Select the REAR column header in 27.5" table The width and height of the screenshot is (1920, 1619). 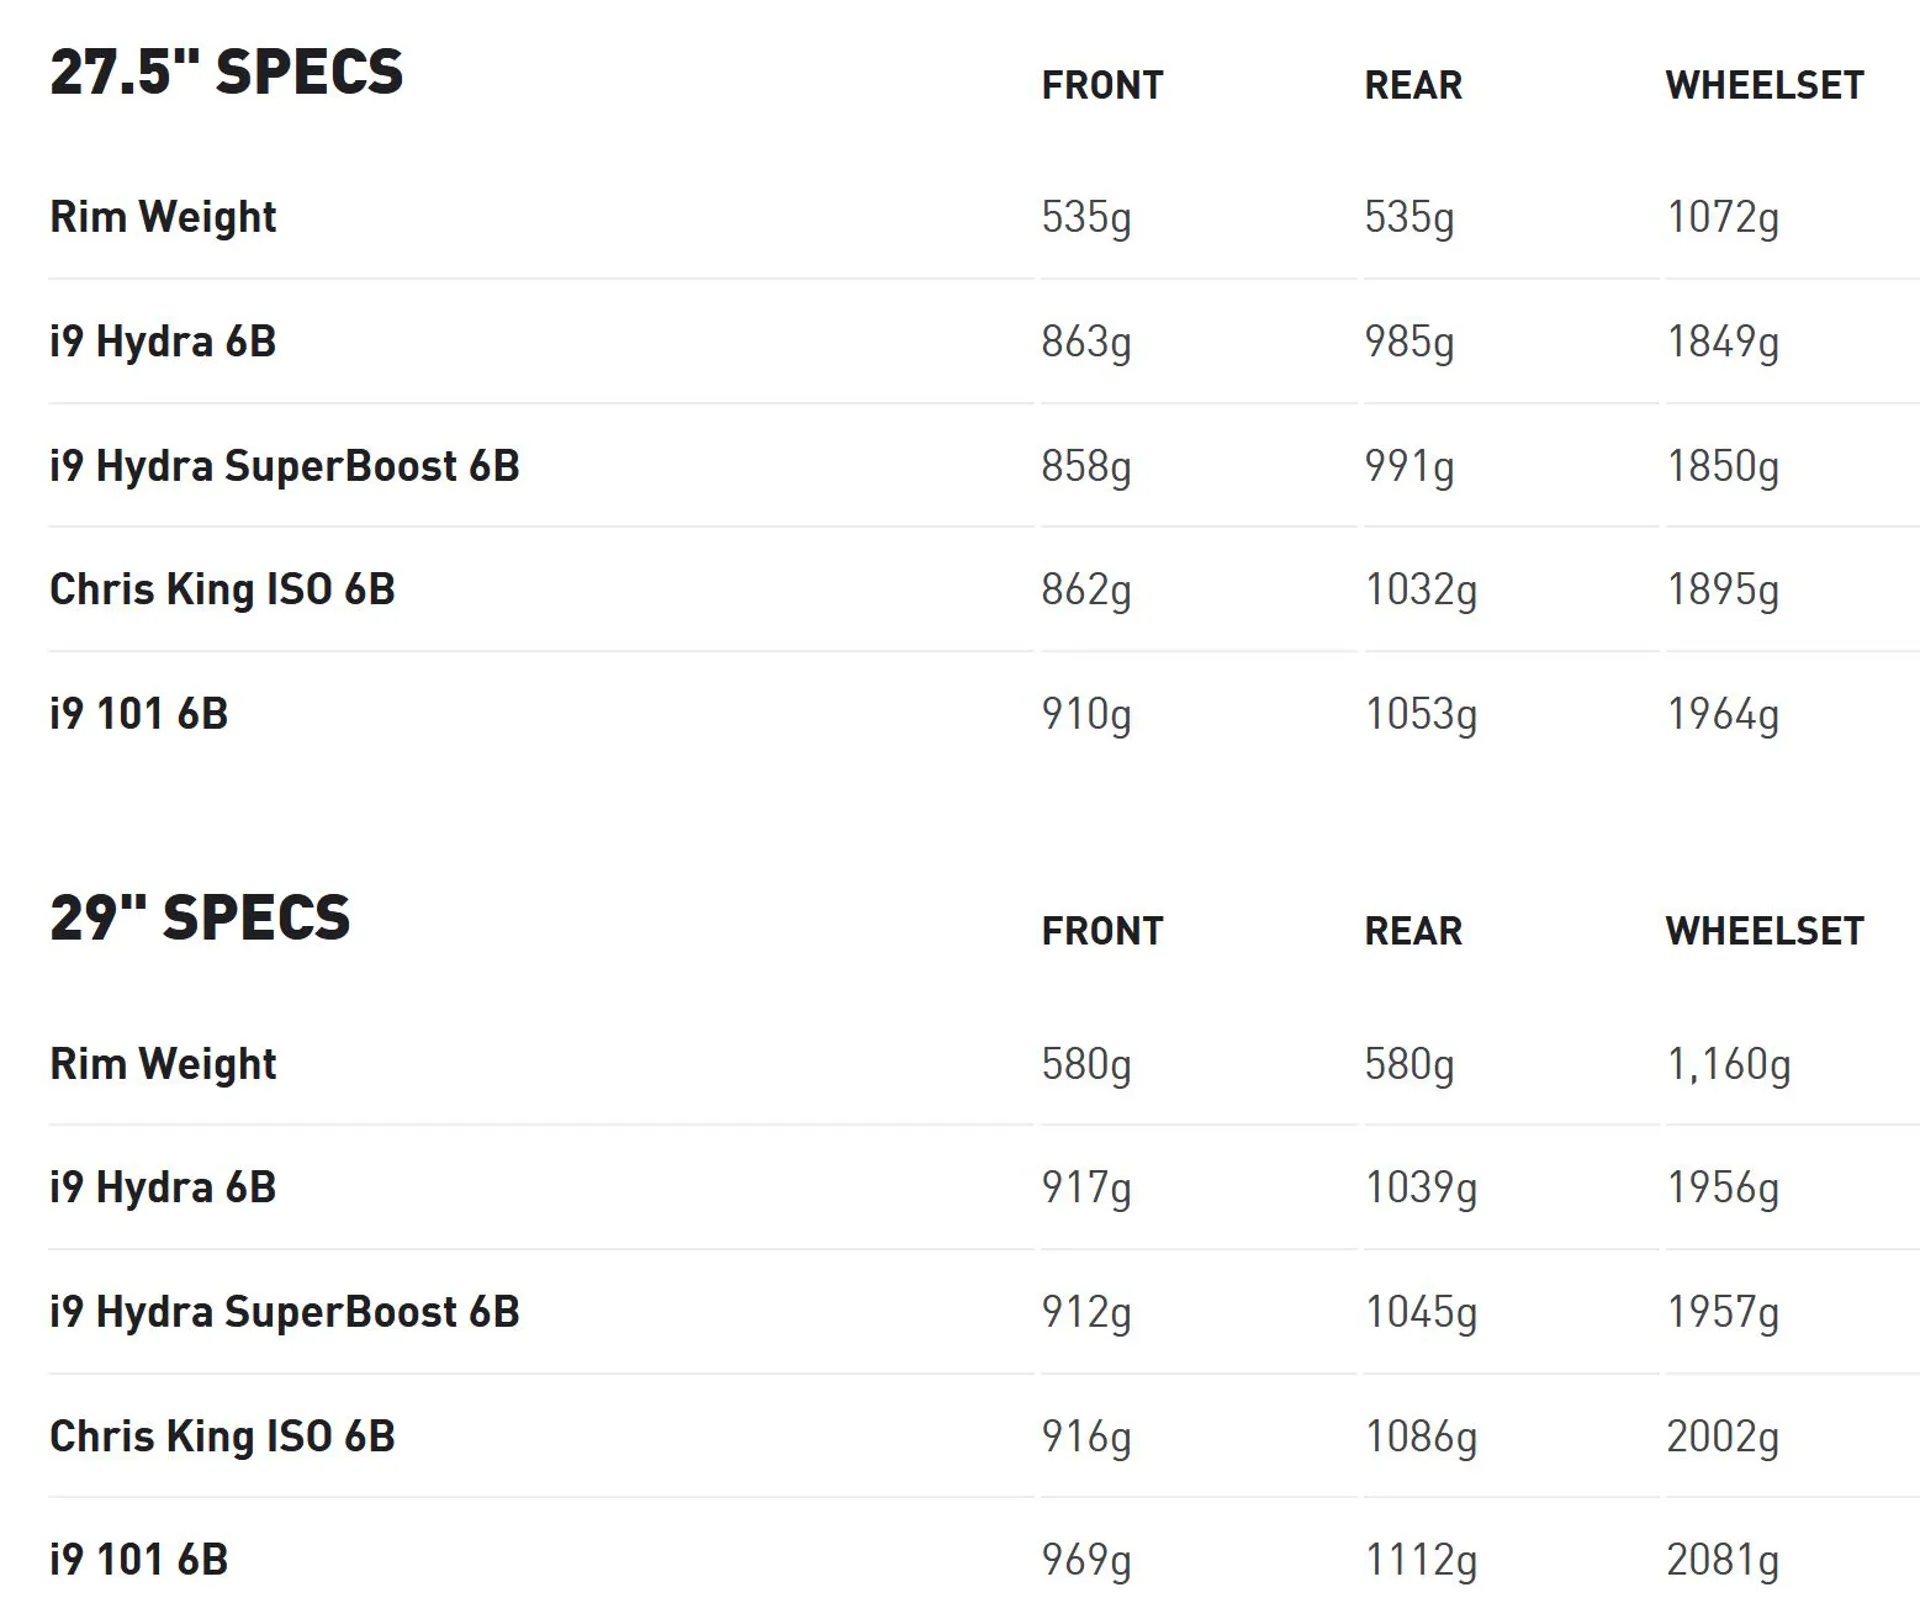(x=1413, y=85)
